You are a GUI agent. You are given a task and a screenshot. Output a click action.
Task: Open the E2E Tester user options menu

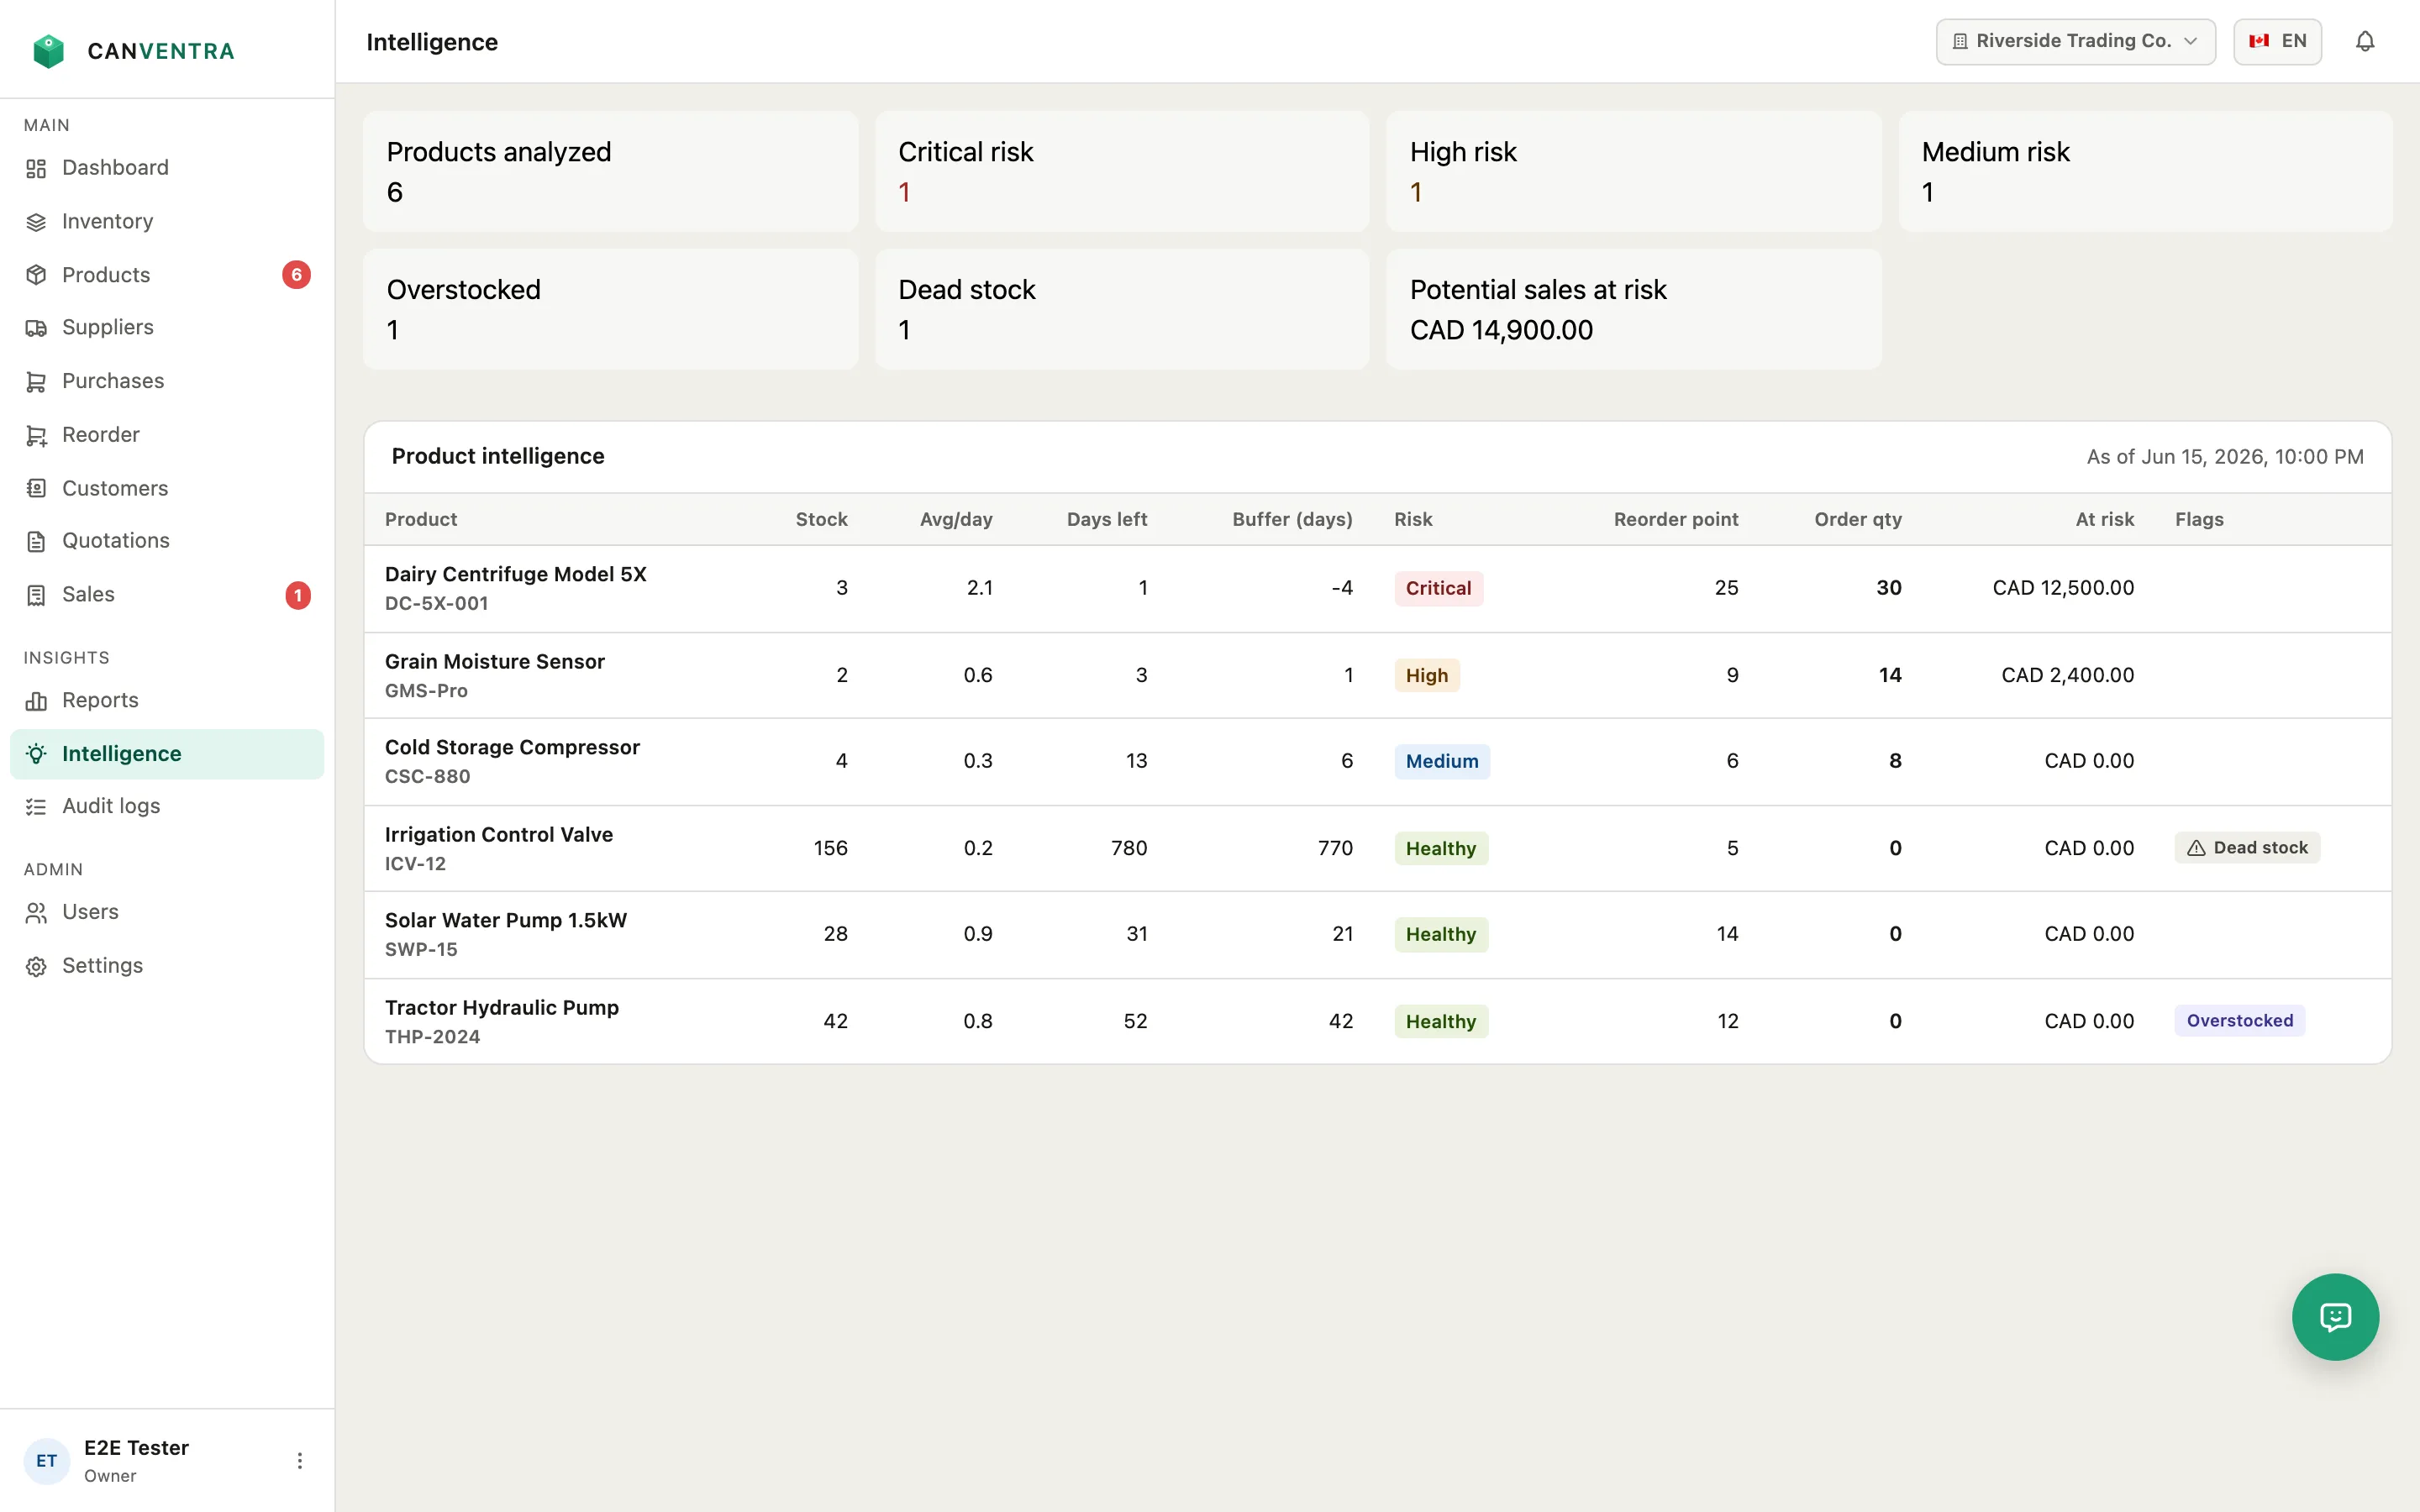299,1460
